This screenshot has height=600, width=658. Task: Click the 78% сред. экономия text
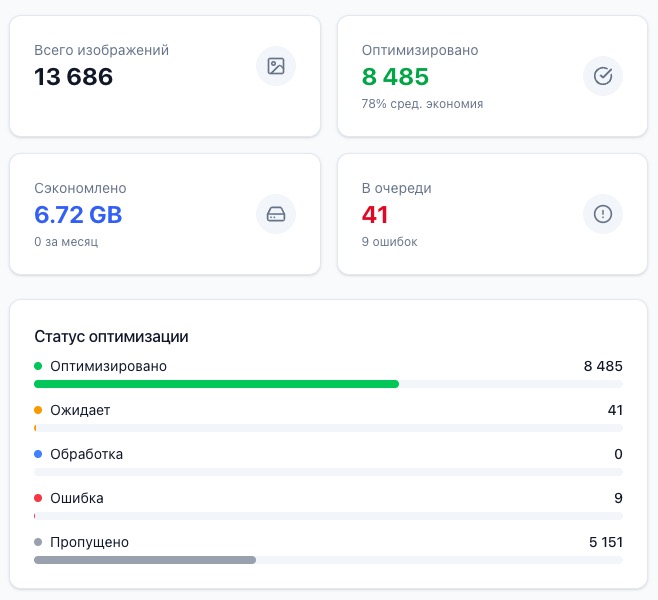[422, 104]
